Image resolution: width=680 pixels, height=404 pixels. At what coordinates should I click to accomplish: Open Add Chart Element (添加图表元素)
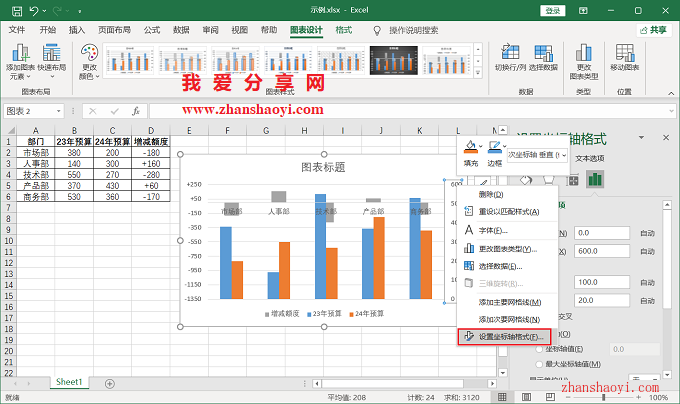20,62
